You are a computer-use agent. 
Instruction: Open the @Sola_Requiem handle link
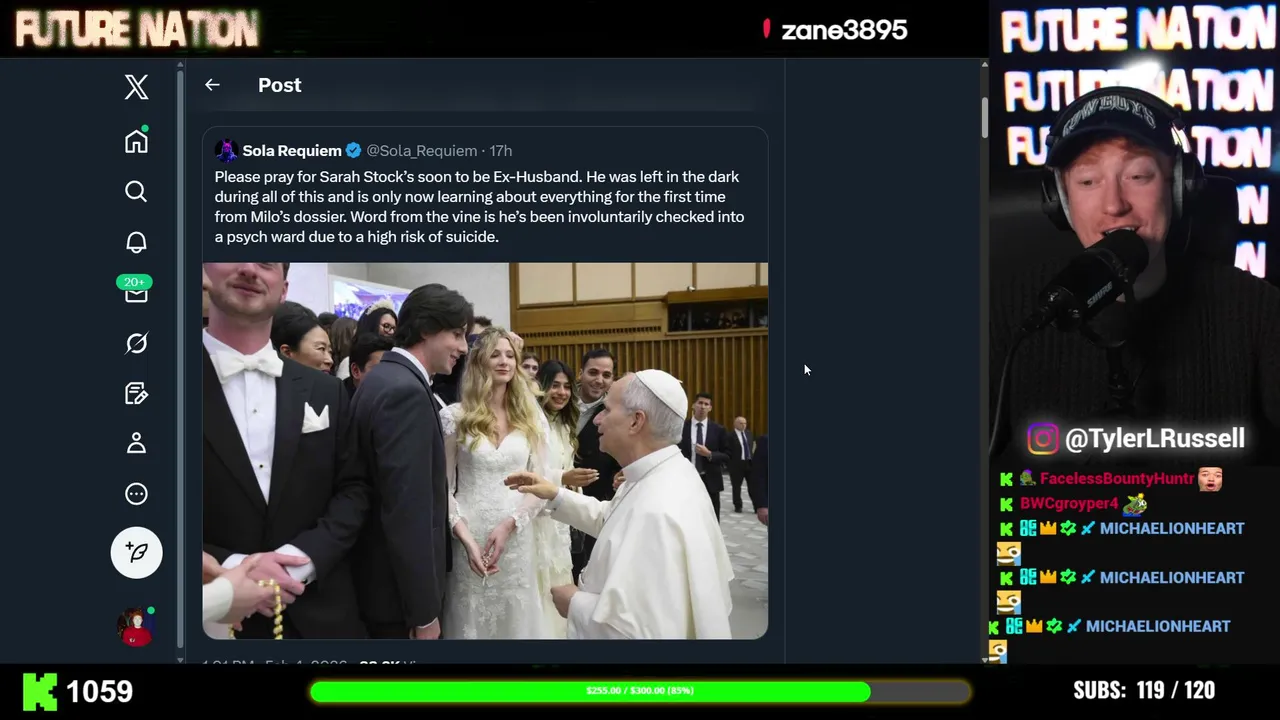pos(421,151)
